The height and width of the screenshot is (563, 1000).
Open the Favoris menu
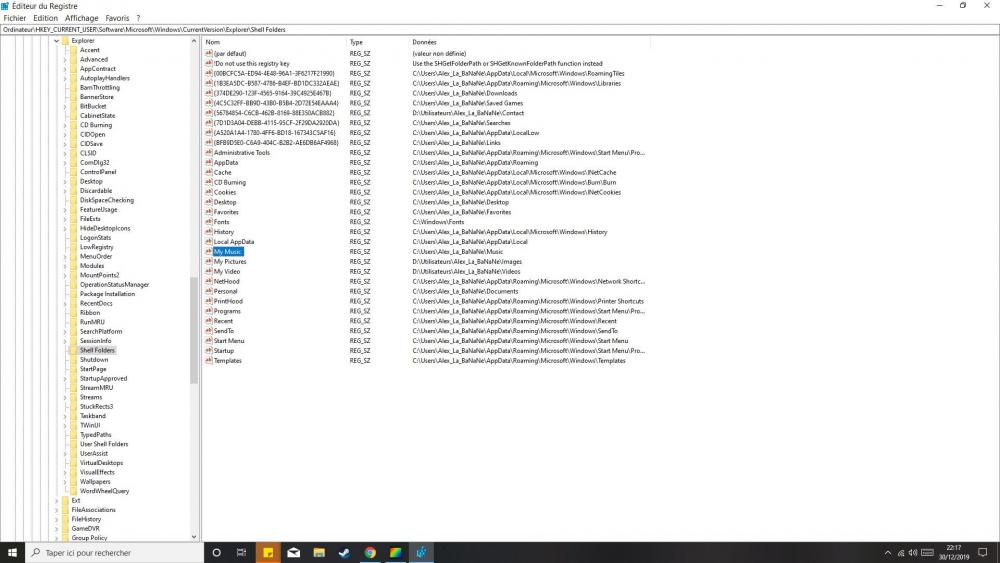pos(117,18)
